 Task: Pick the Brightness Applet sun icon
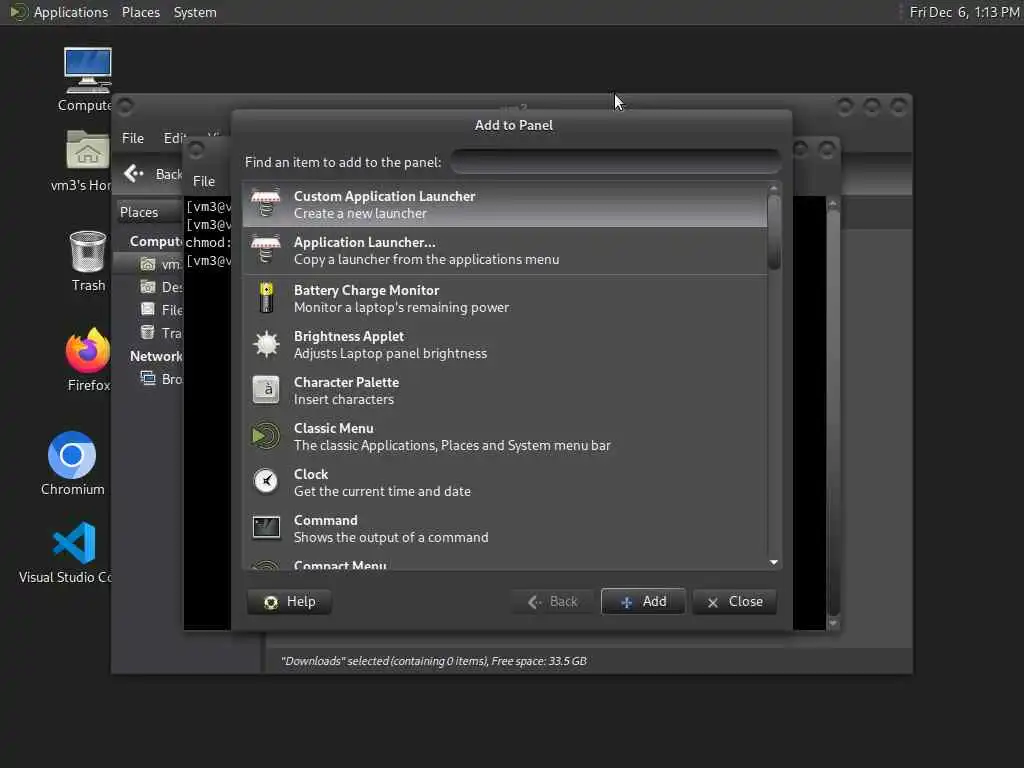pyautogui.click(x=266, y=344)
